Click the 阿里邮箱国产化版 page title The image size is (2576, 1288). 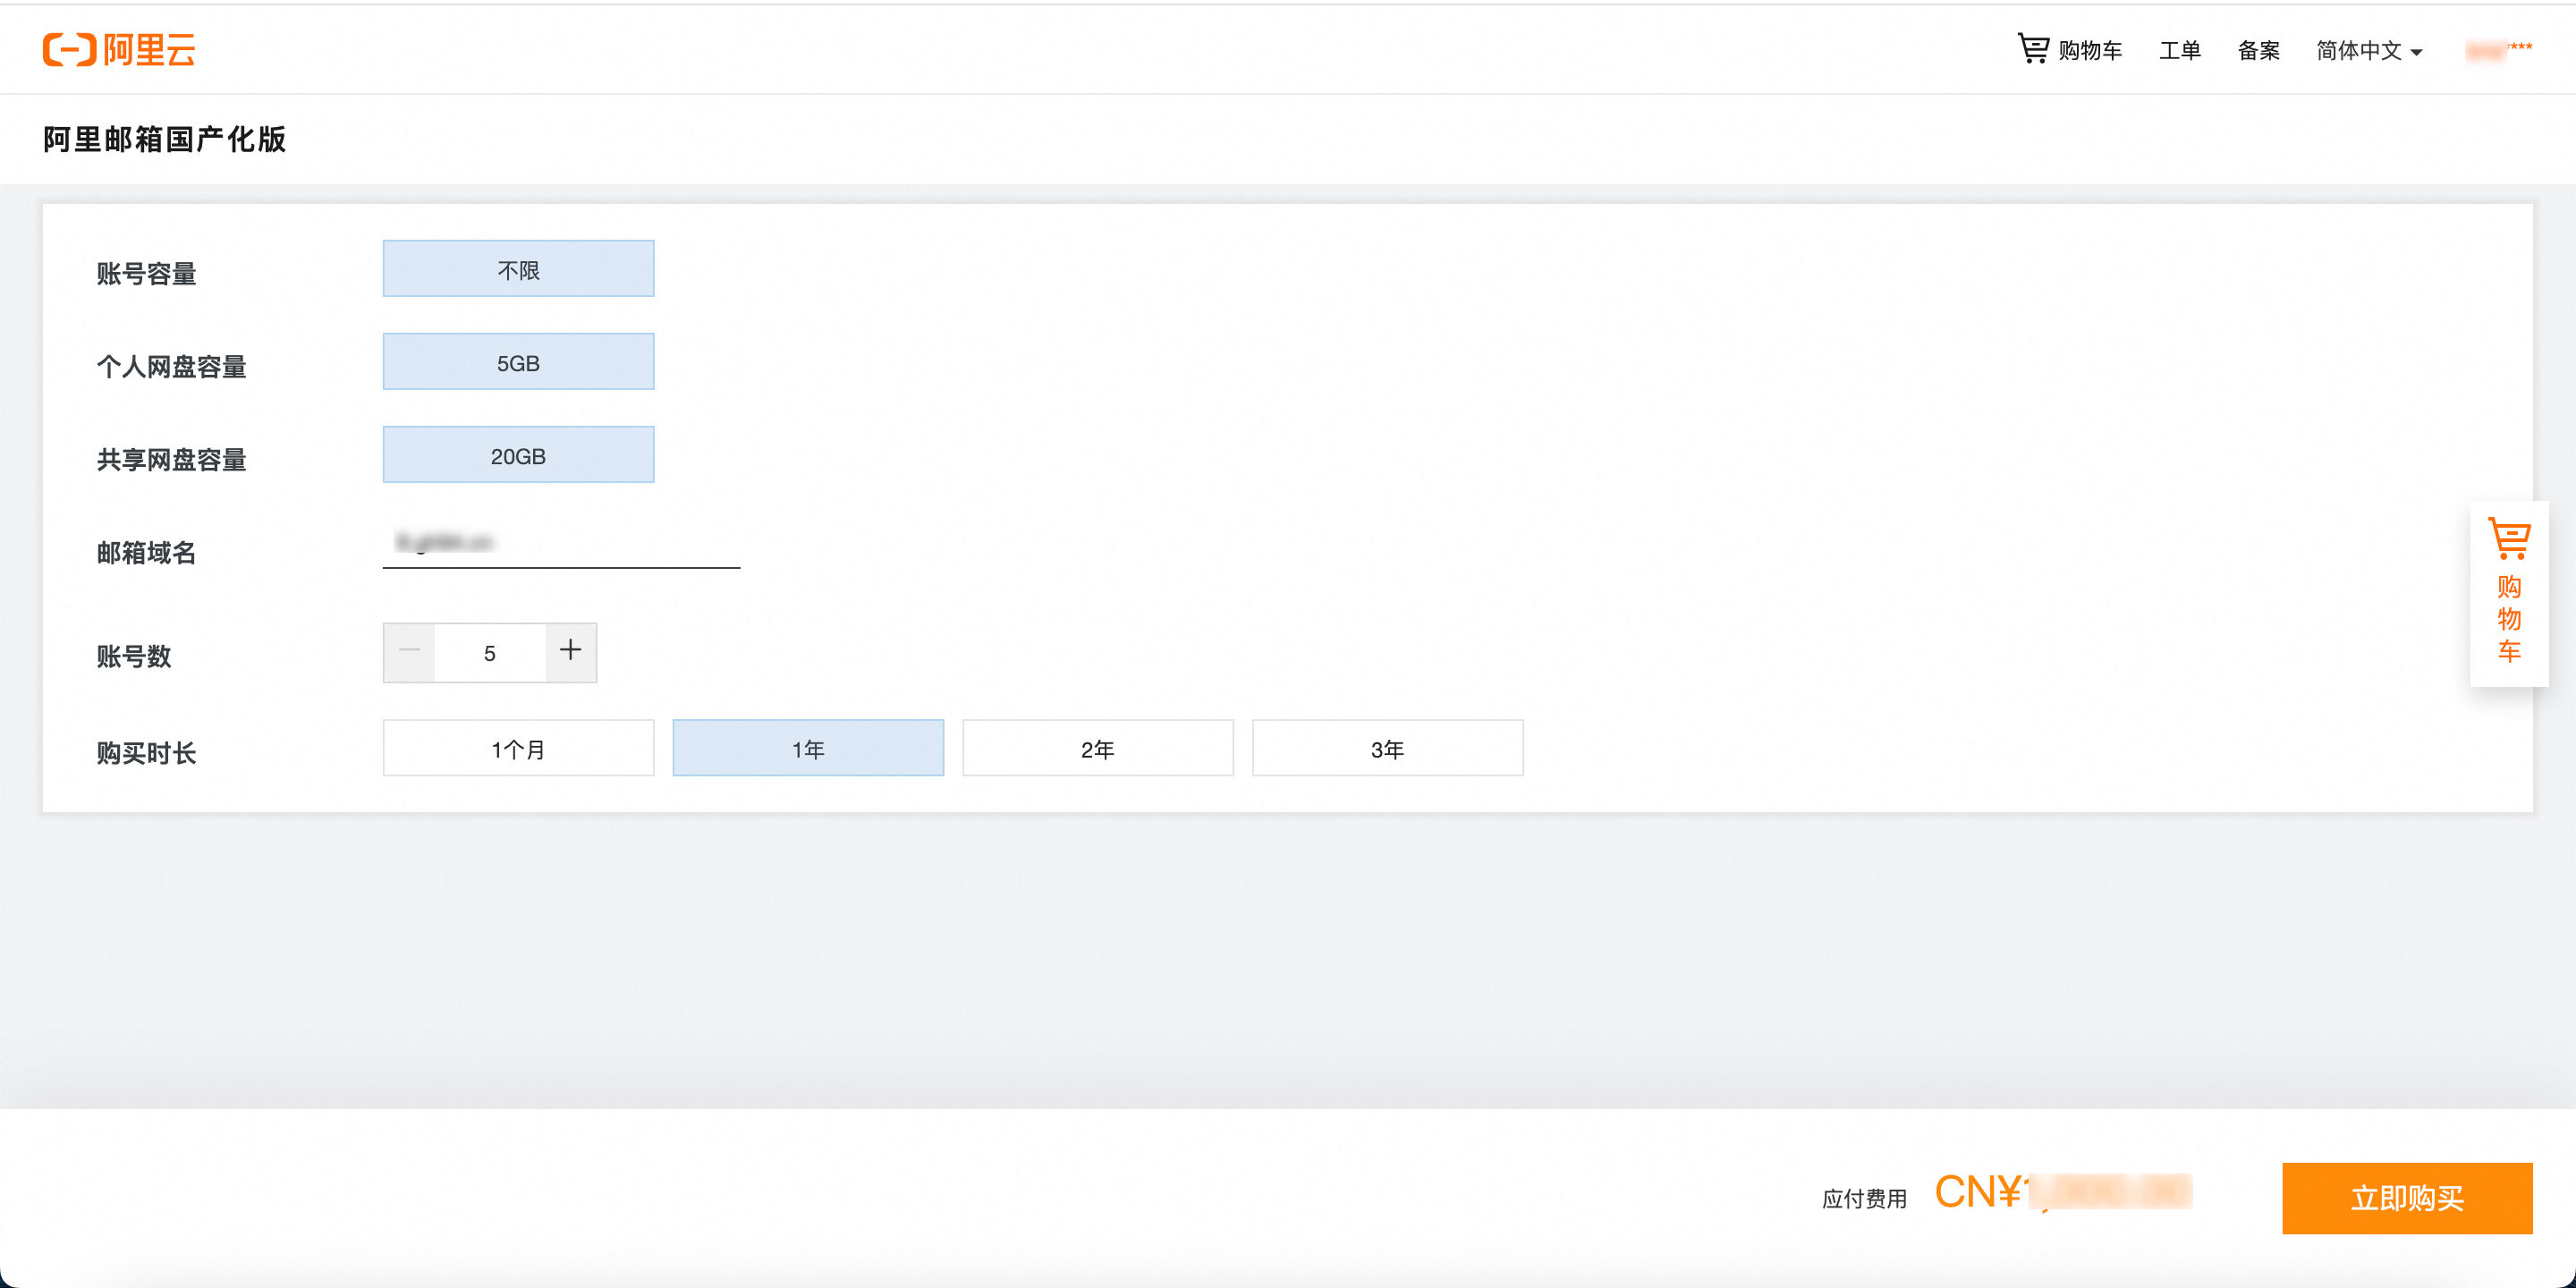click(163, 140)
